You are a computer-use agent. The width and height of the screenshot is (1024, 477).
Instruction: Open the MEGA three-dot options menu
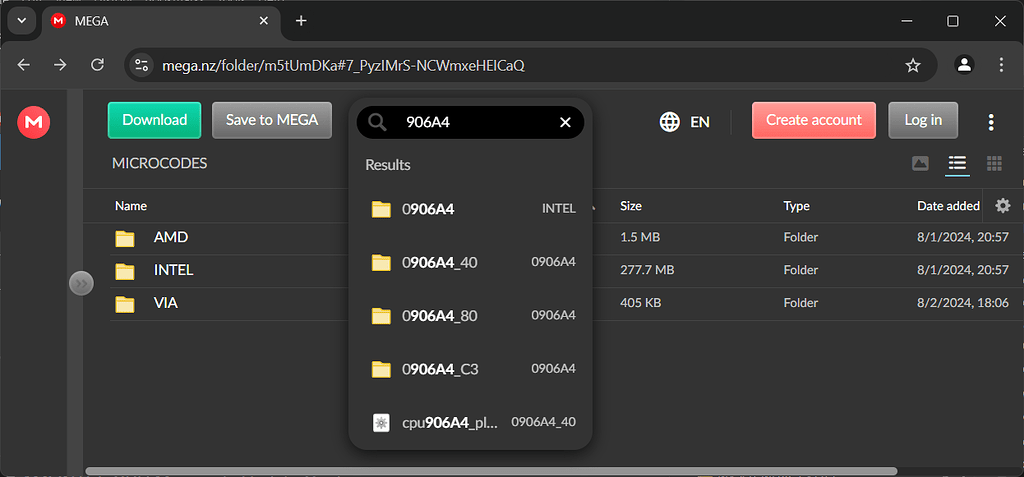[x=991, y=122]
